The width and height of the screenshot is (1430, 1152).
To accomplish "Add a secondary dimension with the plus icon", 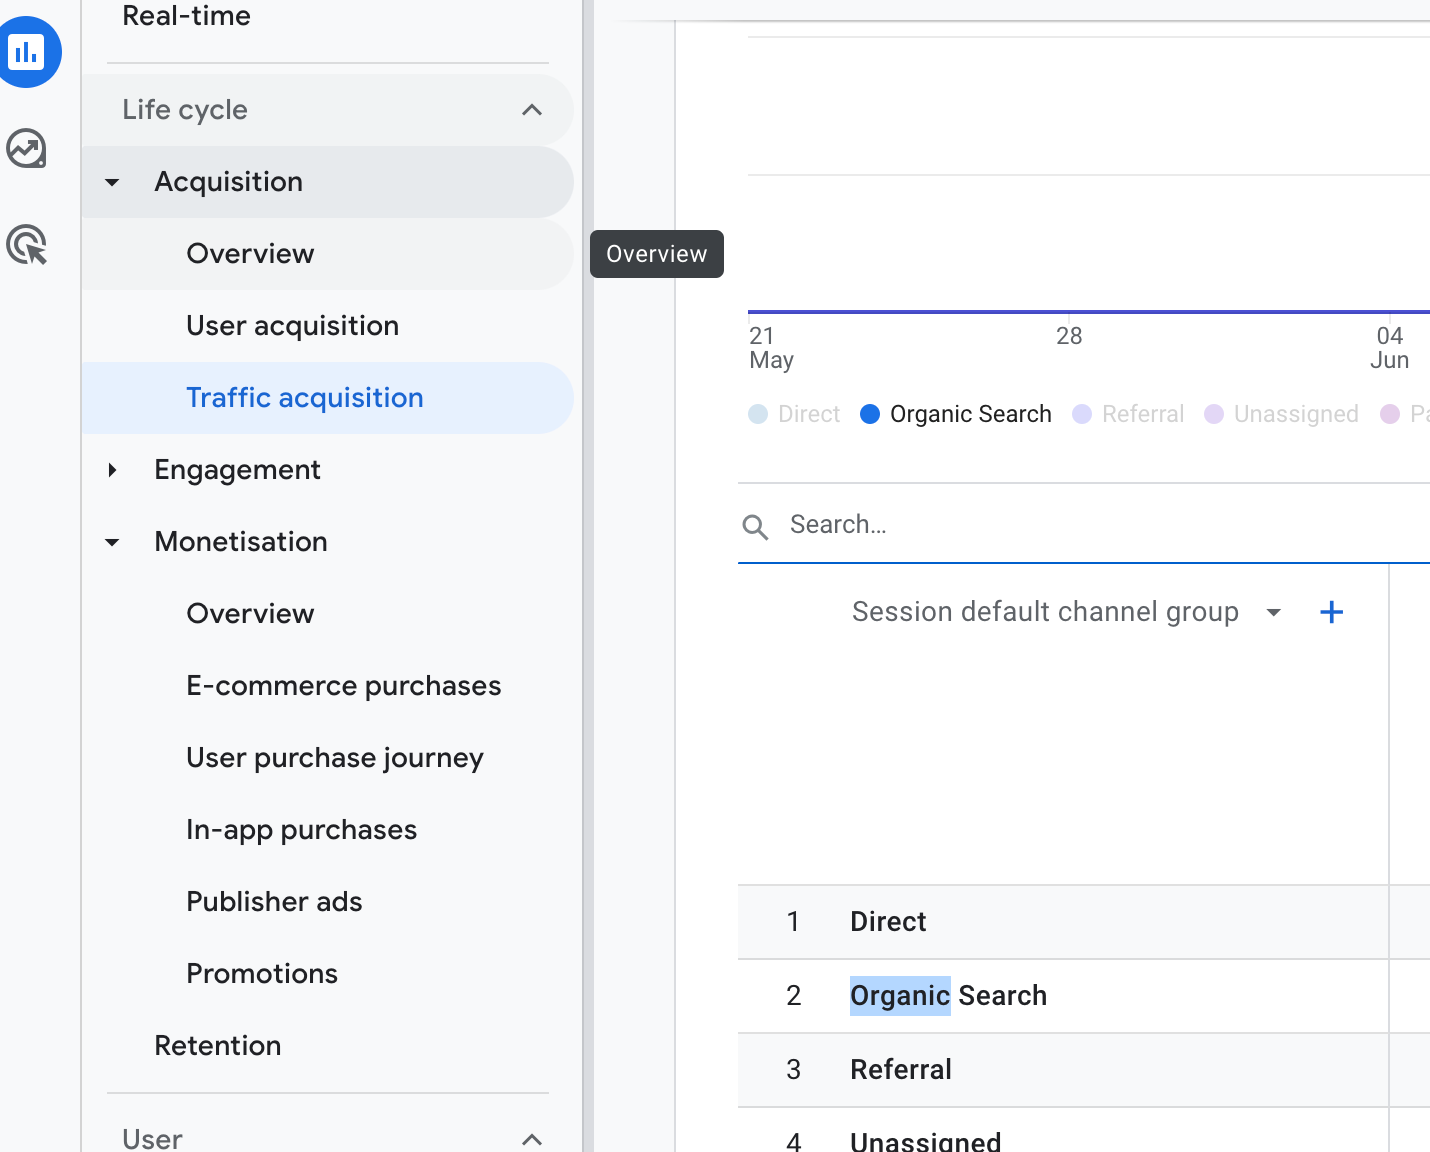I will (x=1331, y=611).
